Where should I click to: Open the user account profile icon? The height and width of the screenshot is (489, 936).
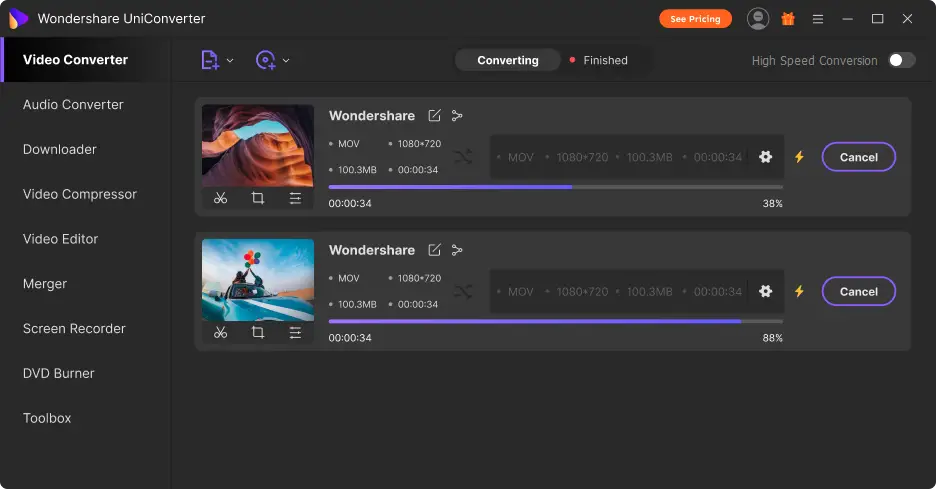coord(758,19)
